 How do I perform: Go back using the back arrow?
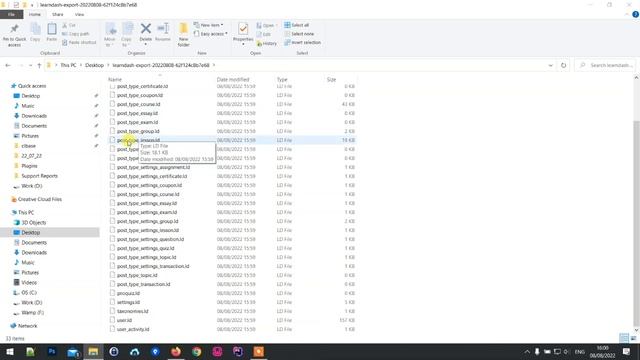point(8,65)
